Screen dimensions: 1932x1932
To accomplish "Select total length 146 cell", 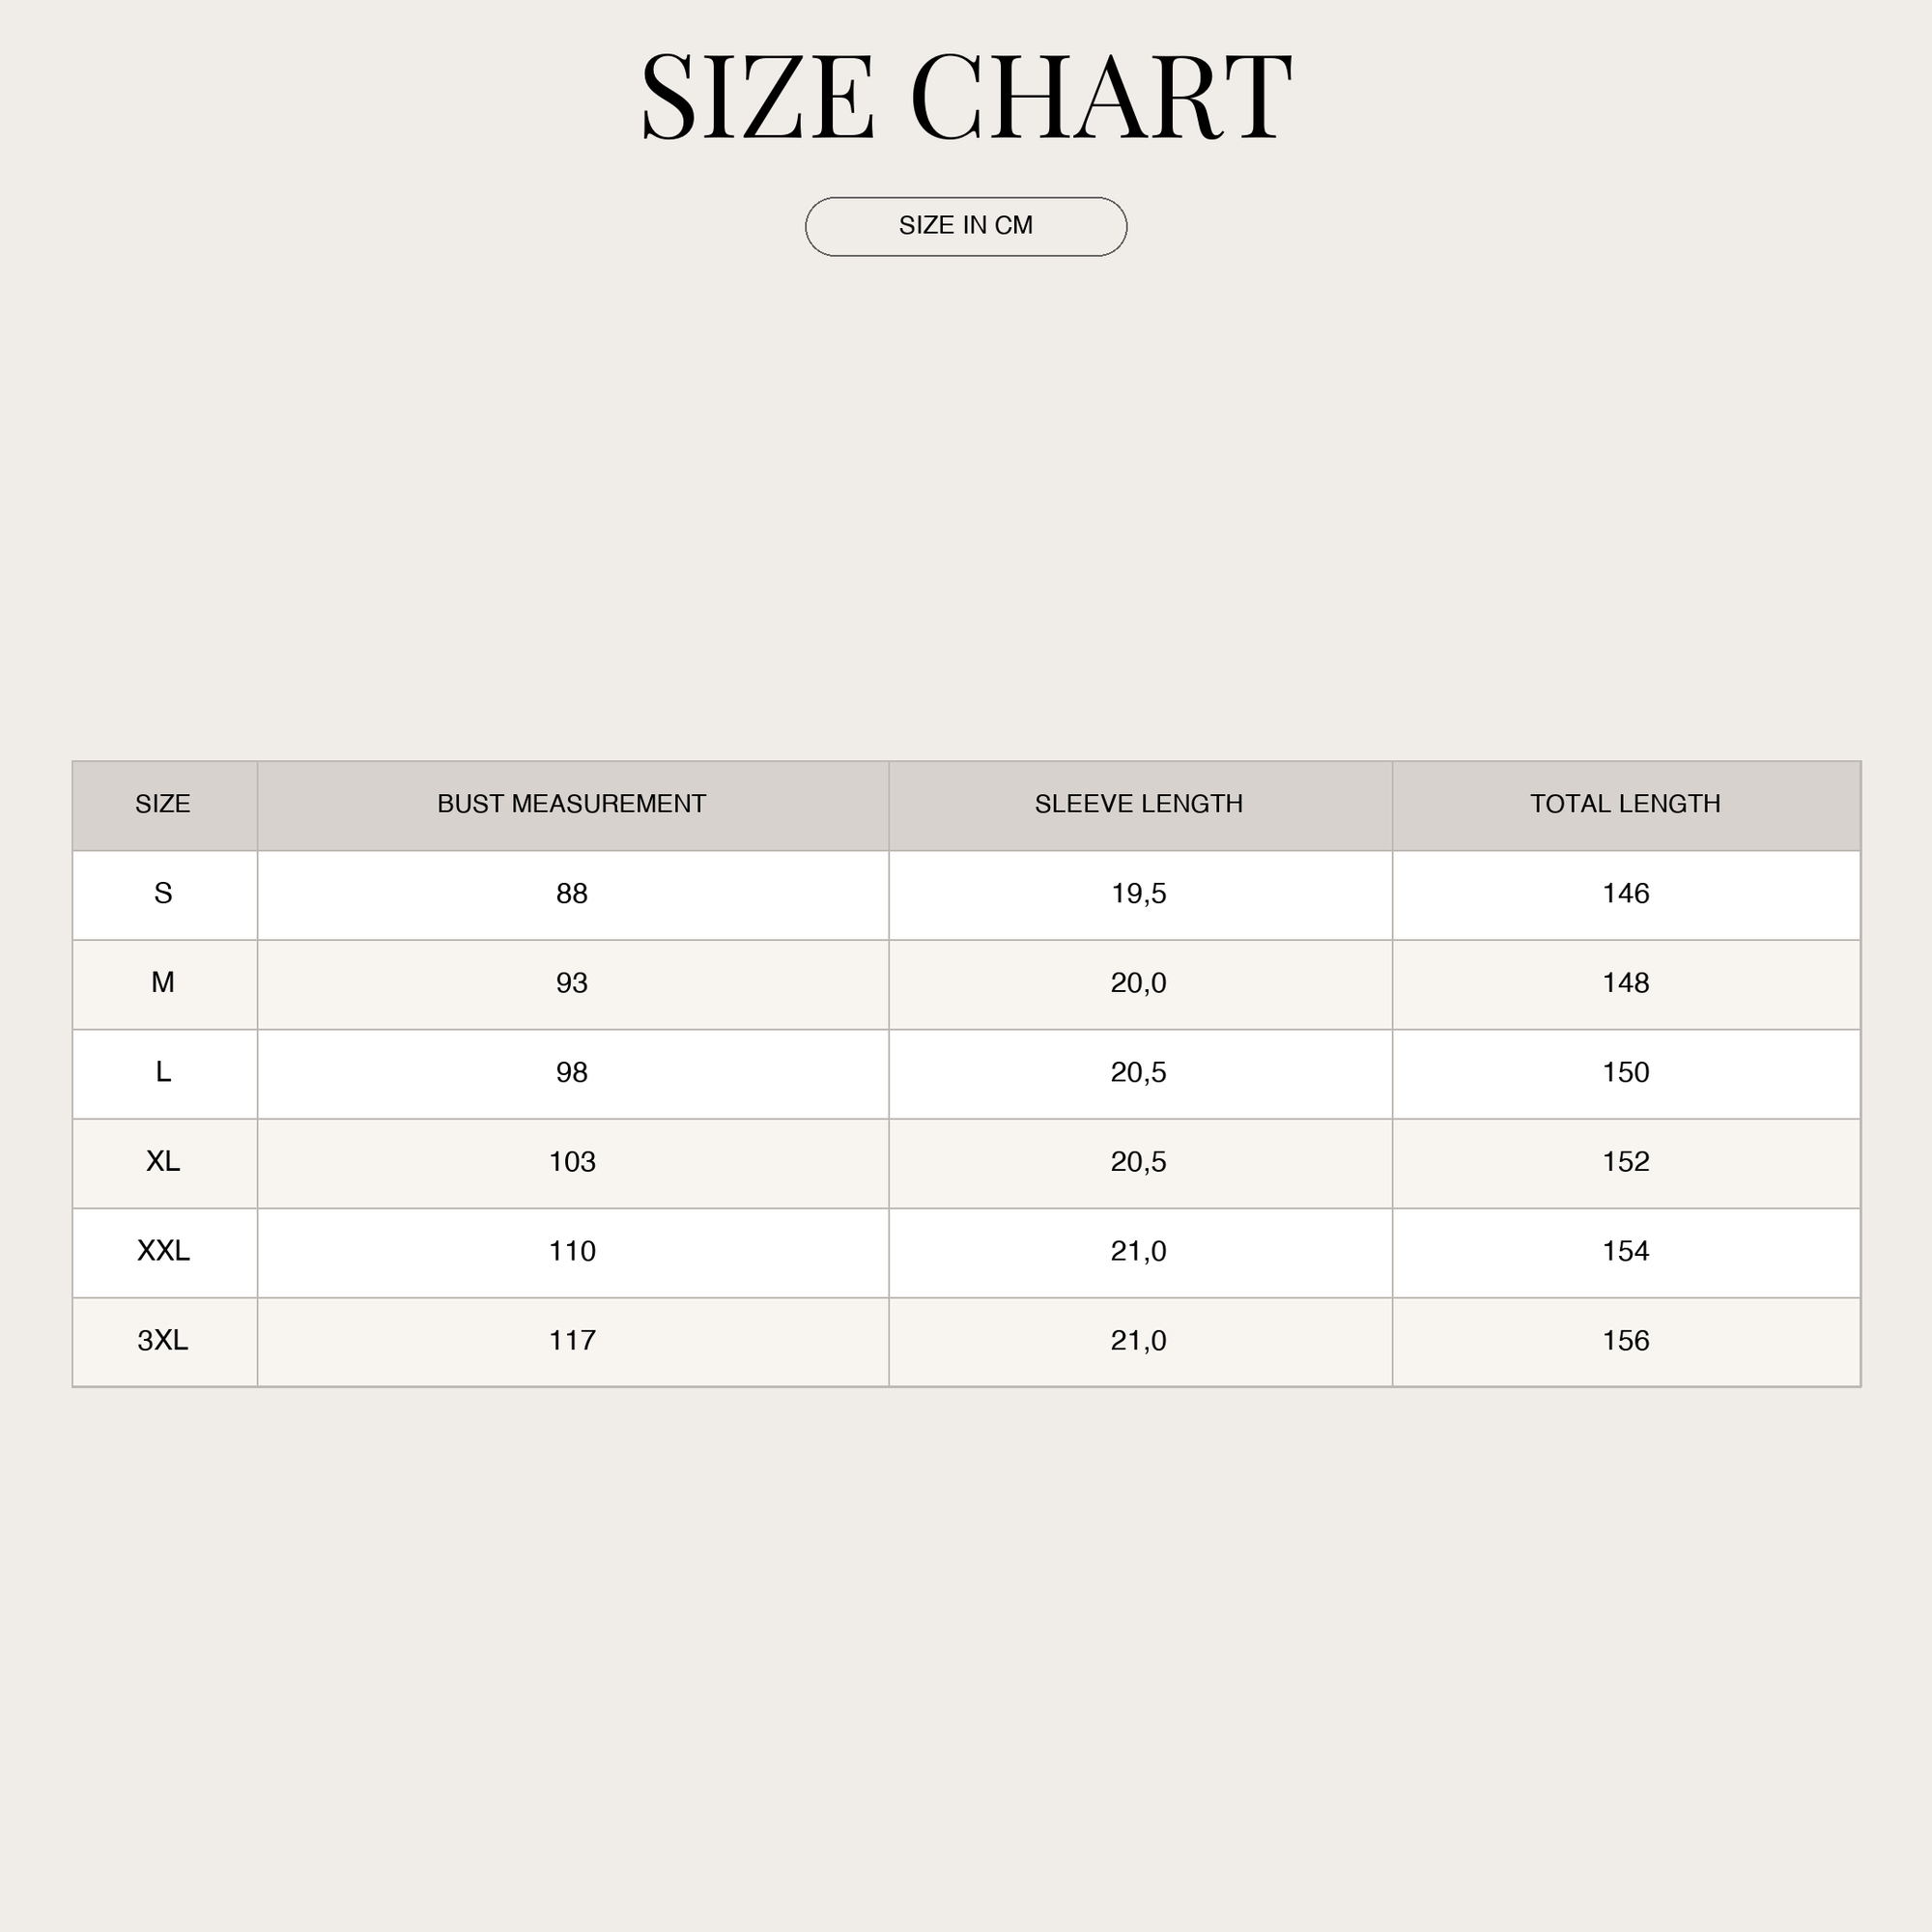I will click(1627, 895).
